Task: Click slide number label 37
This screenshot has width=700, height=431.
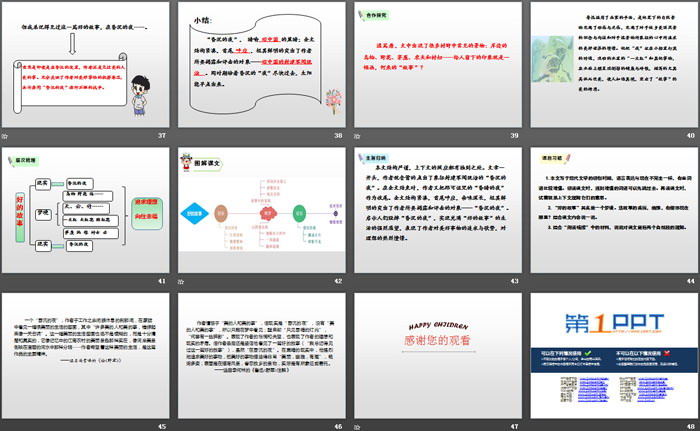Action: click(x=162, y=135)
